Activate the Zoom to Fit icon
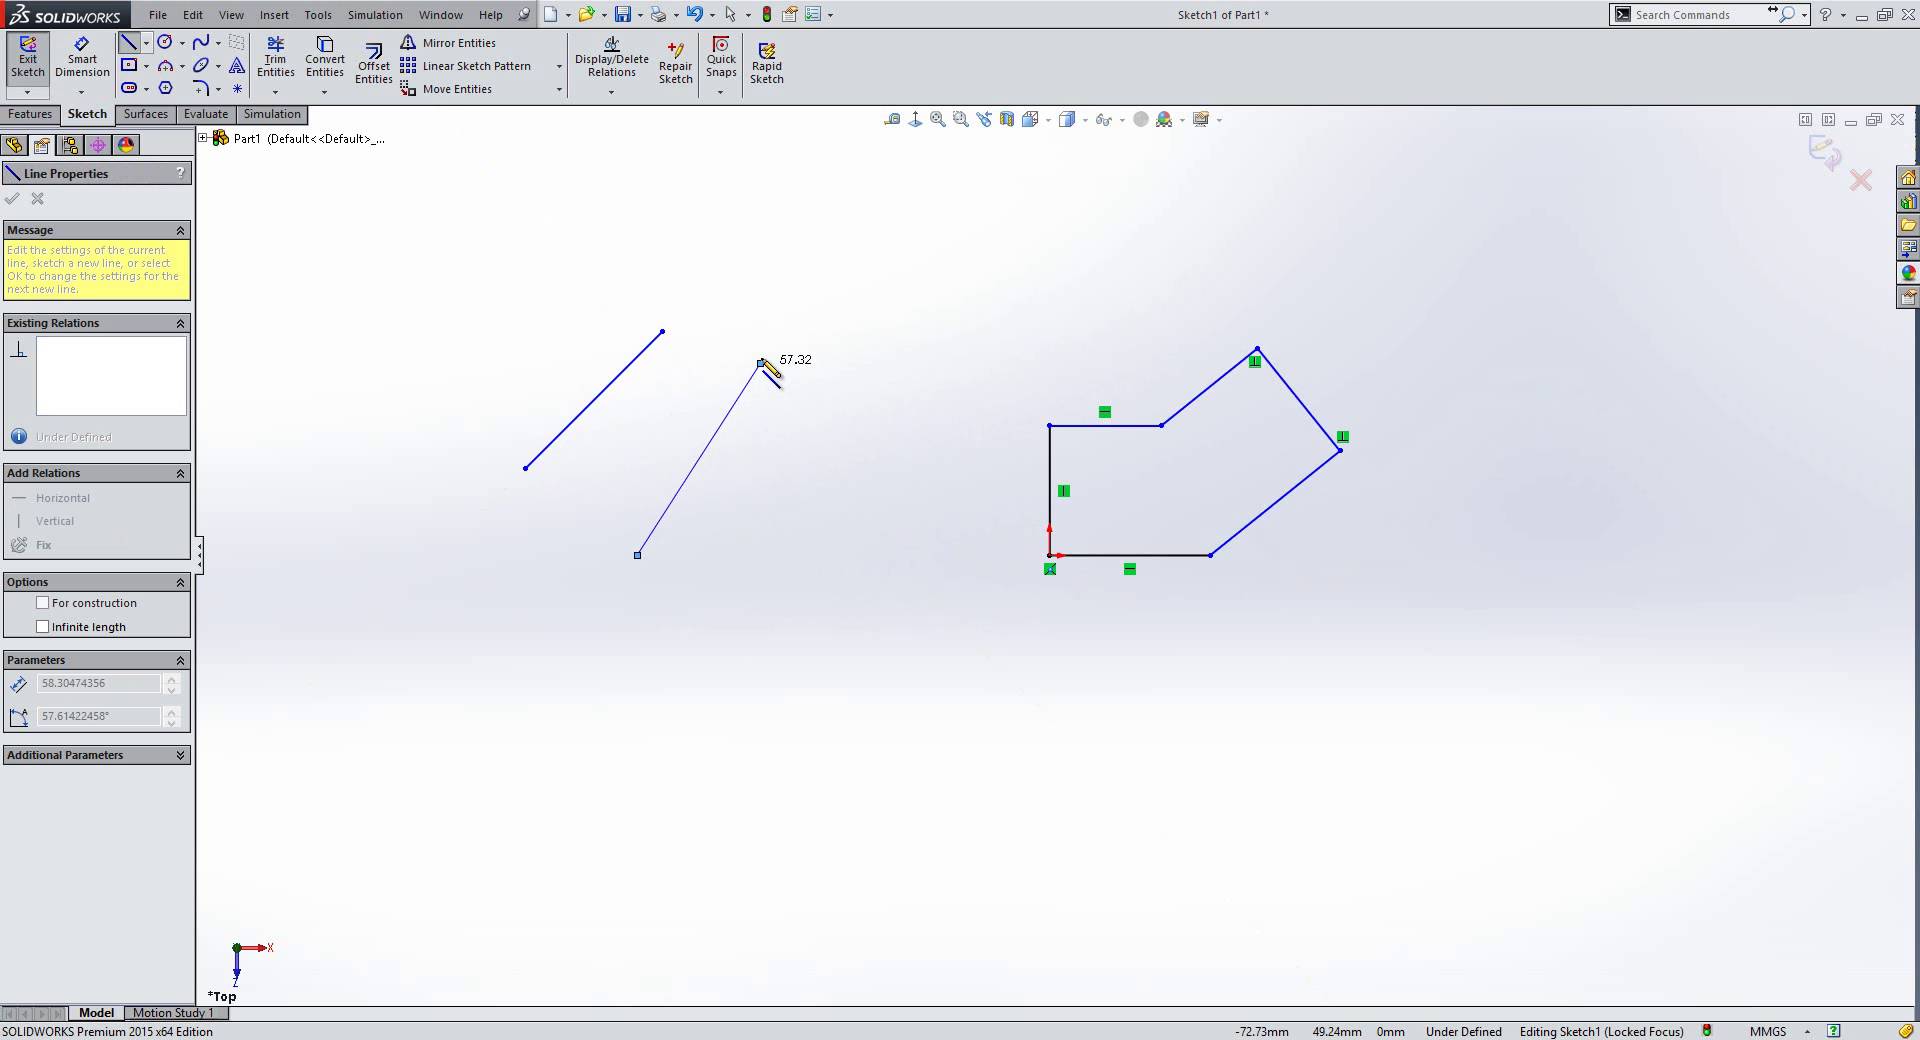 click(938, 119)
